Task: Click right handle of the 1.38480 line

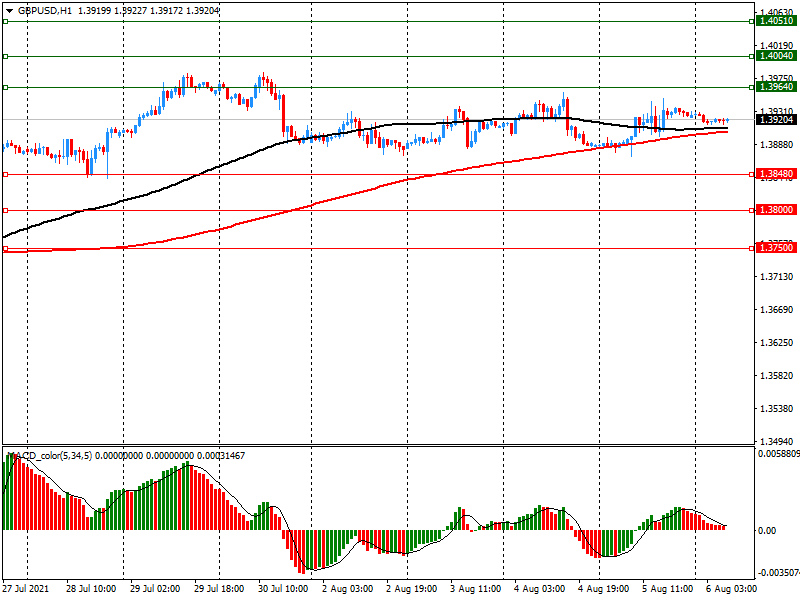Action: click(752, 174)
